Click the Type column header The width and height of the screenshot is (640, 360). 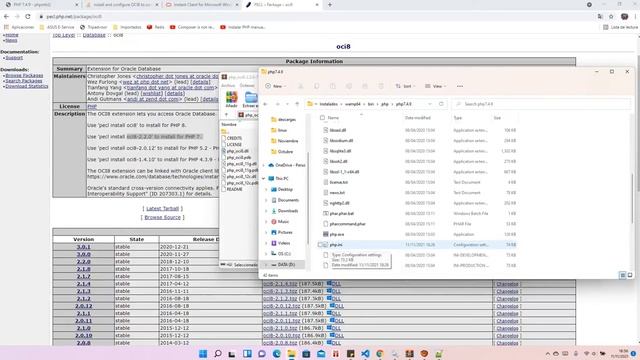[x=458, y=118]
